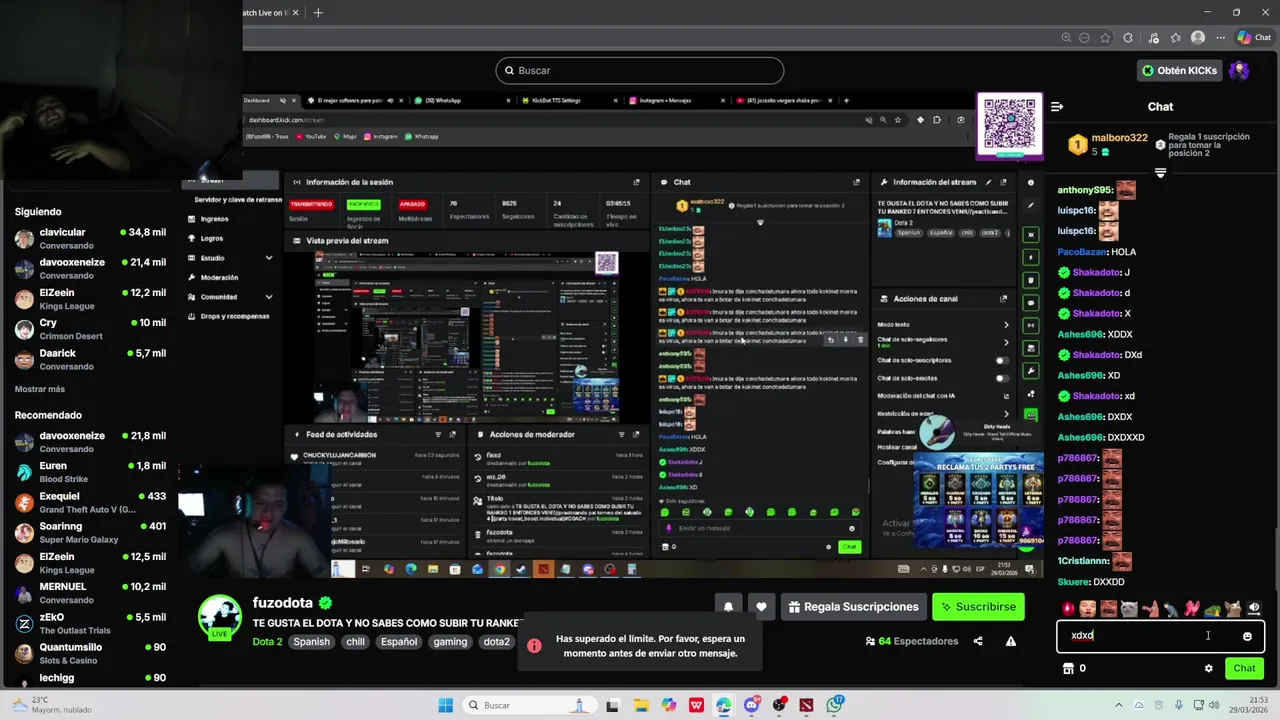Viewport: 1280px width, 720px height.
Task: Open chat settings gear icon
Action: click(1208, 668)
